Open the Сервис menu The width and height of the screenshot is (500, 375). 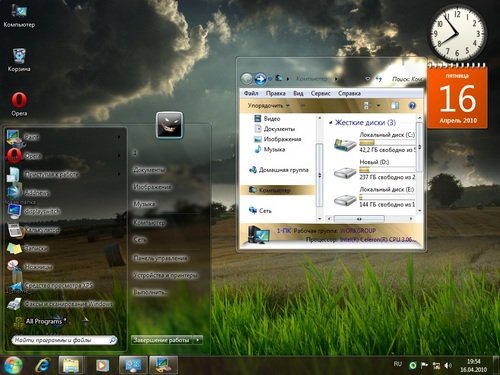click(320, 93)
